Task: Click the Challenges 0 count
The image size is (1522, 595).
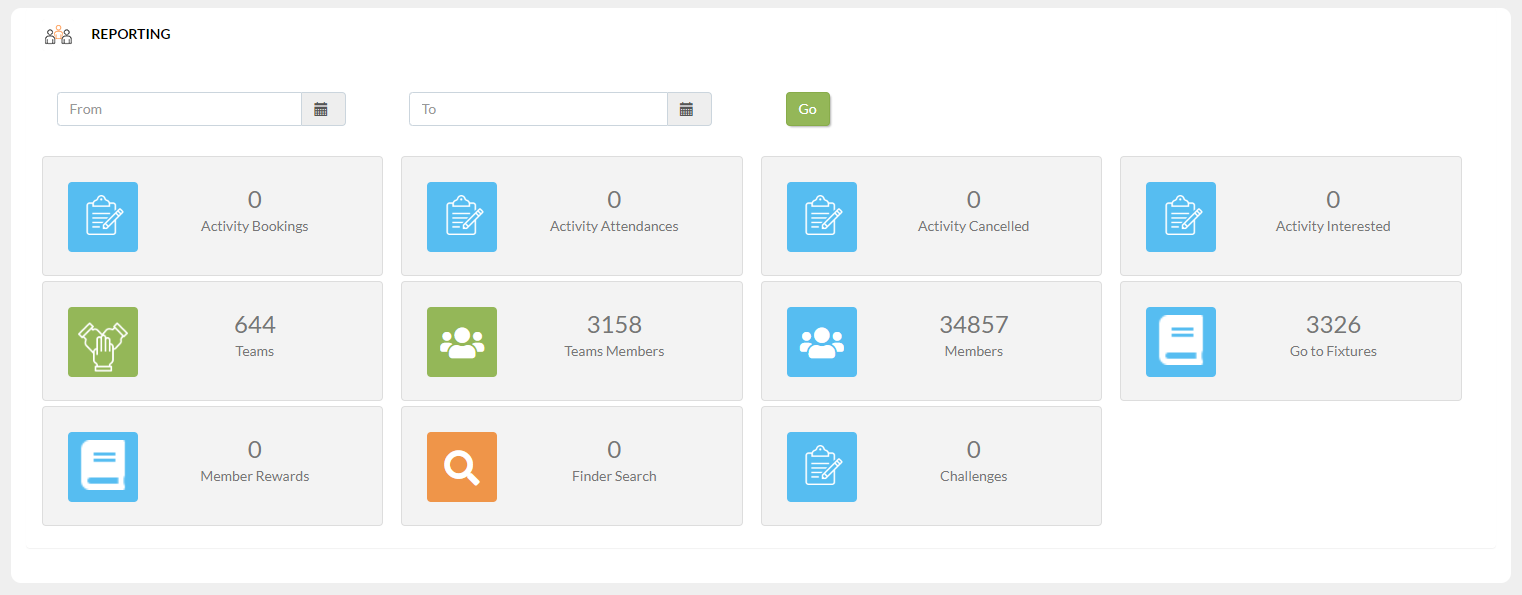Action: click(974, 450)
